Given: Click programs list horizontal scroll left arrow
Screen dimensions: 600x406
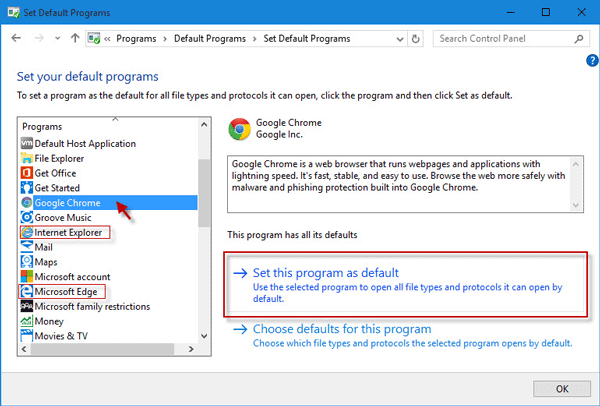Looking at the screenshot, I should tap(24, 349).
